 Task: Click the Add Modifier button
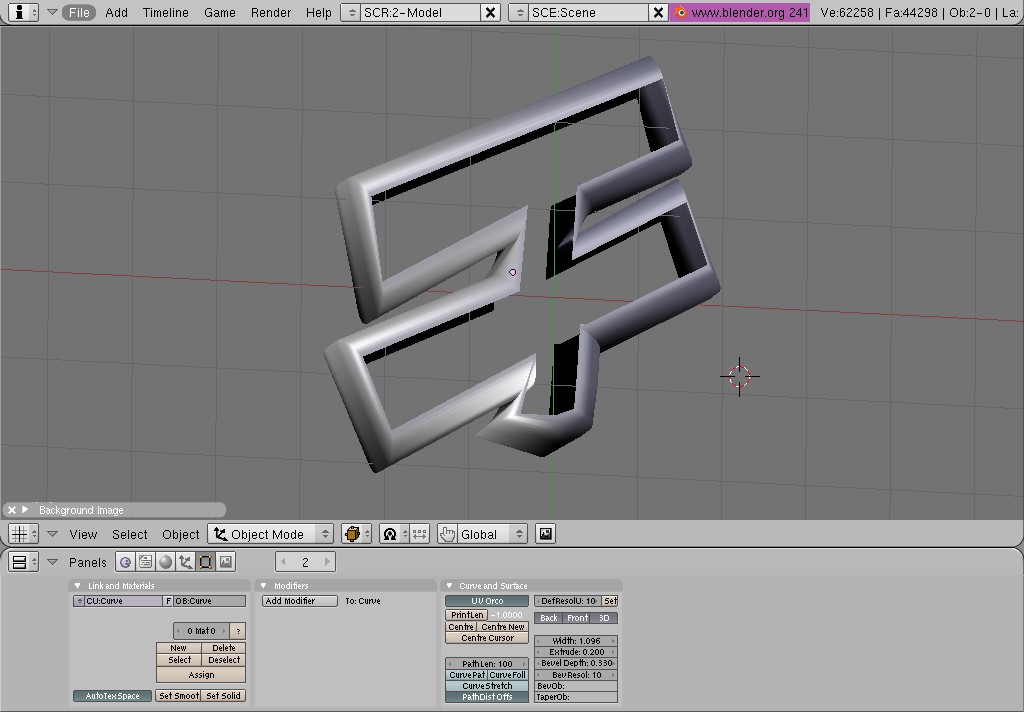point(299,601)
